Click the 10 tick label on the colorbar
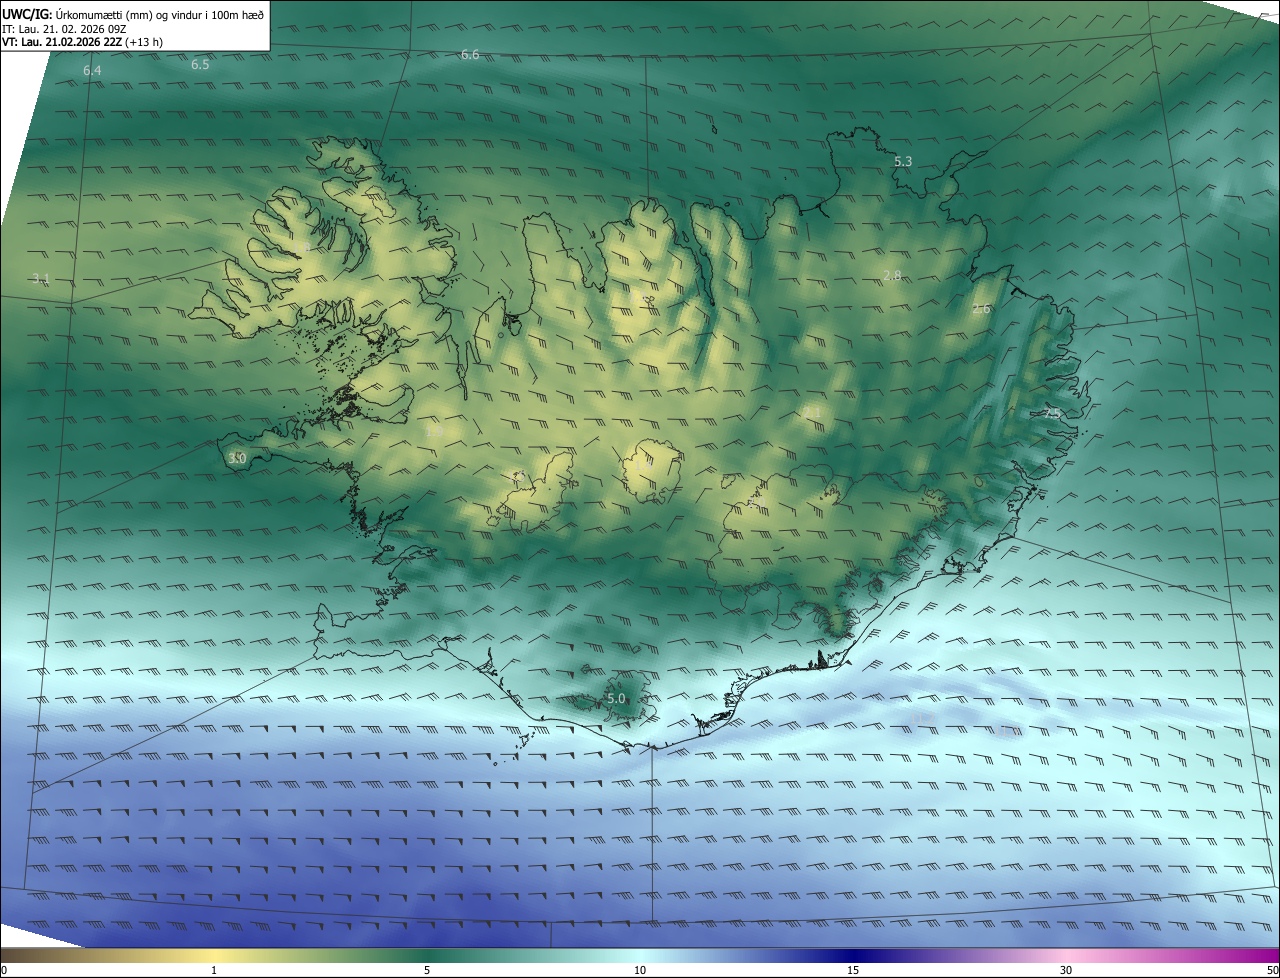This screenshot has width=1280, height=978. [640, 970]
